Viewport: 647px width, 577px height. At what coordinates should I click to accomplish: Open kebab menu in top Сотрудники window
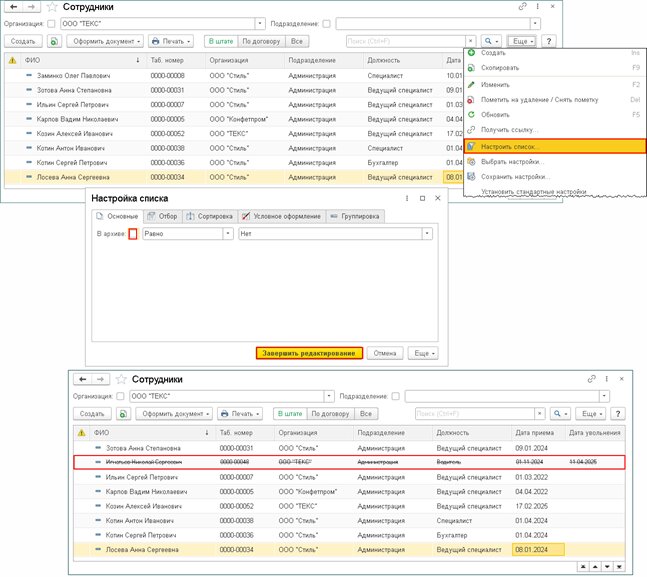pos(537,7)
